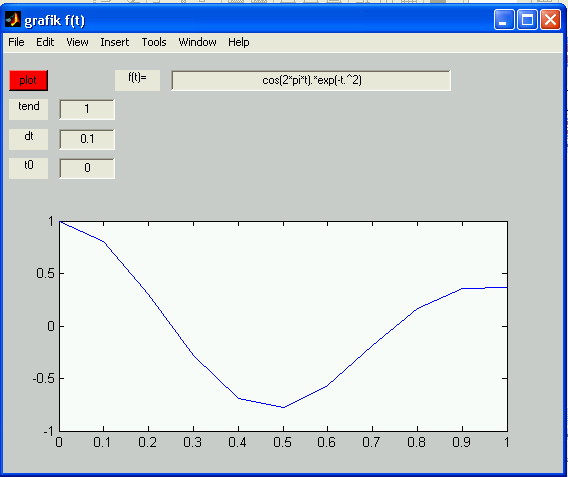Select the t0 value field
The width and height of the screenshot is (568, 477).
(87, 168)
